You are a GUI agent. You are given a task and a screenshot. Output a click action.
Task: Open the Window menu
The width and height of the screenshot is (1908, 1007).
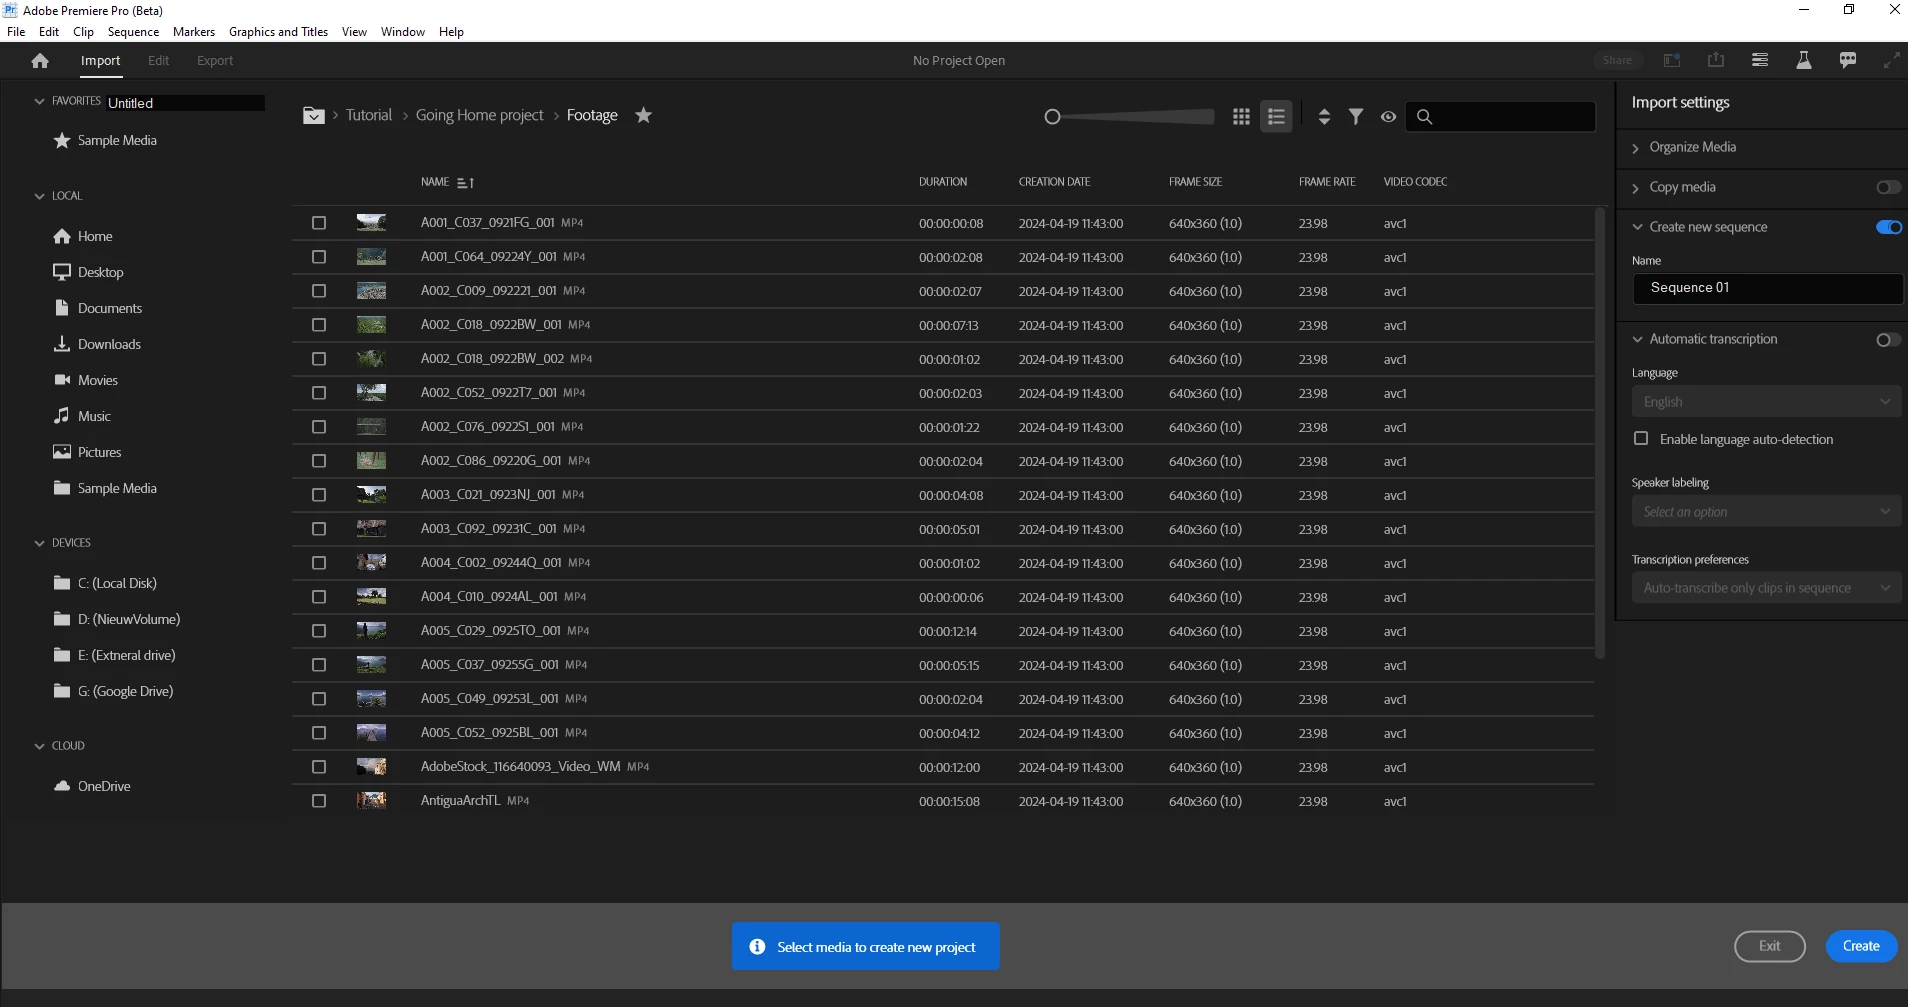pos(403,32)
